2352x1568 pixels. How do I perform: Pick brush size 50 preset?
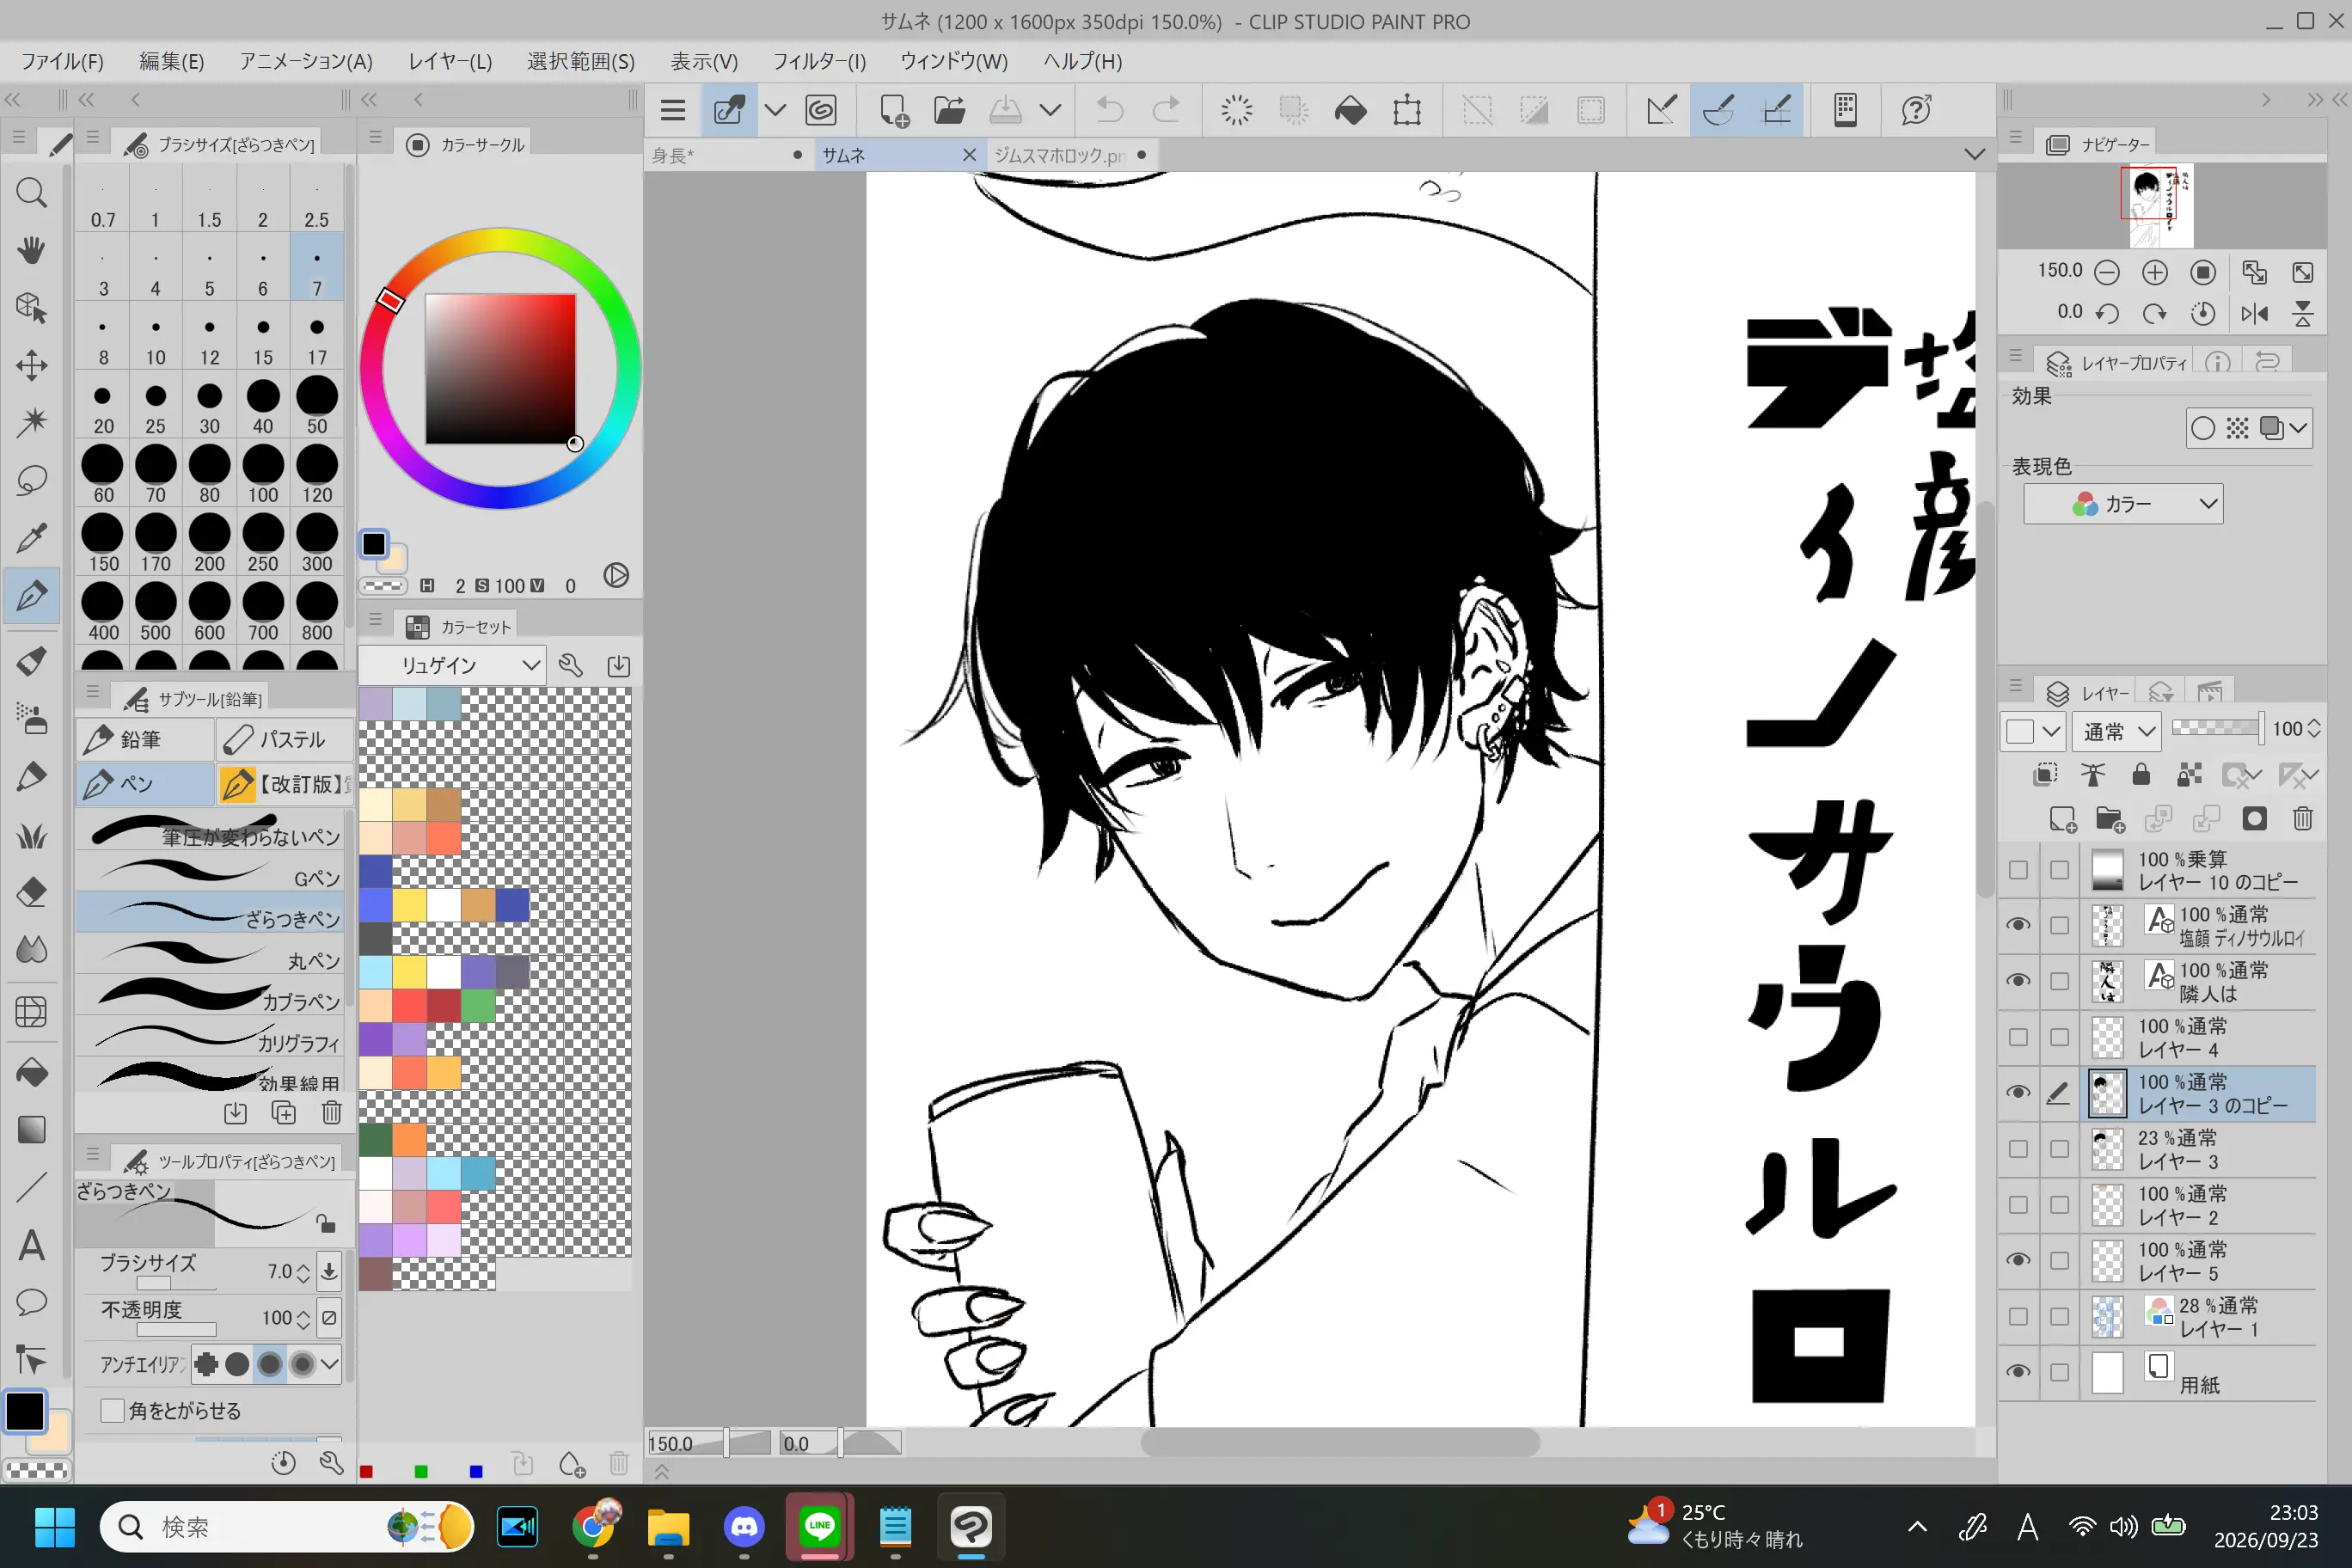tap(316, 404)
